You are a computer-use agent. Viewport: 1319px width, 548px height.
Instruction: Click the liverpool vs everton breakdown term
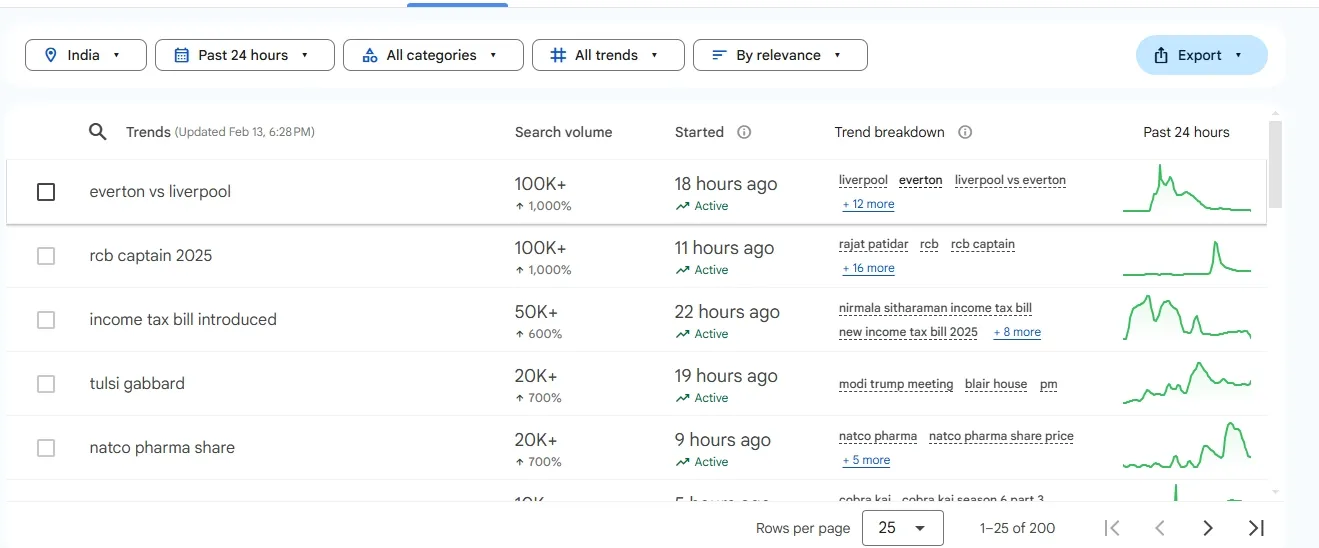(1010, 181)
